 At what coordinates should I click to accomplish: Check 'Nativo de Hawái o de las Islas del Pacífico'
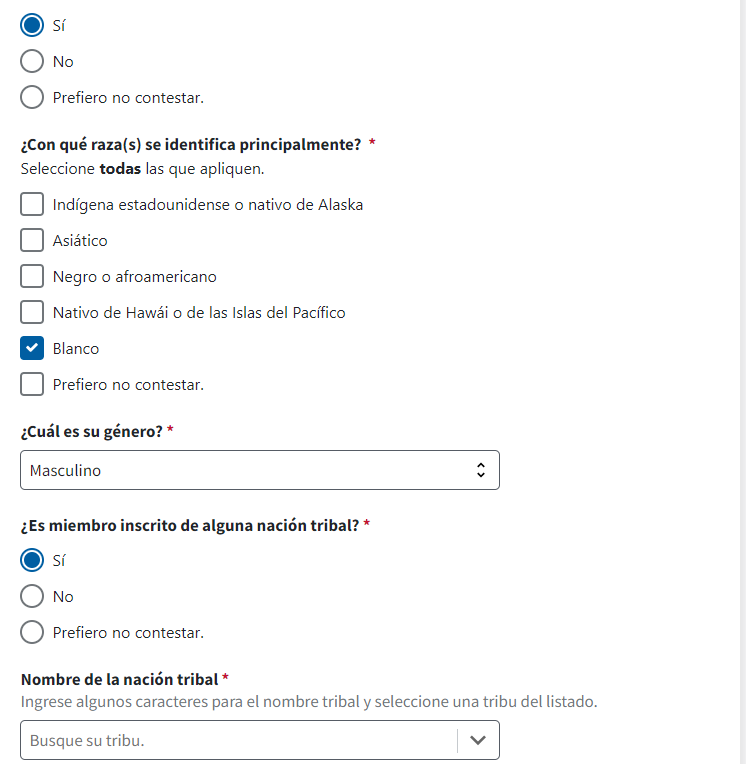tap(32, 312)
